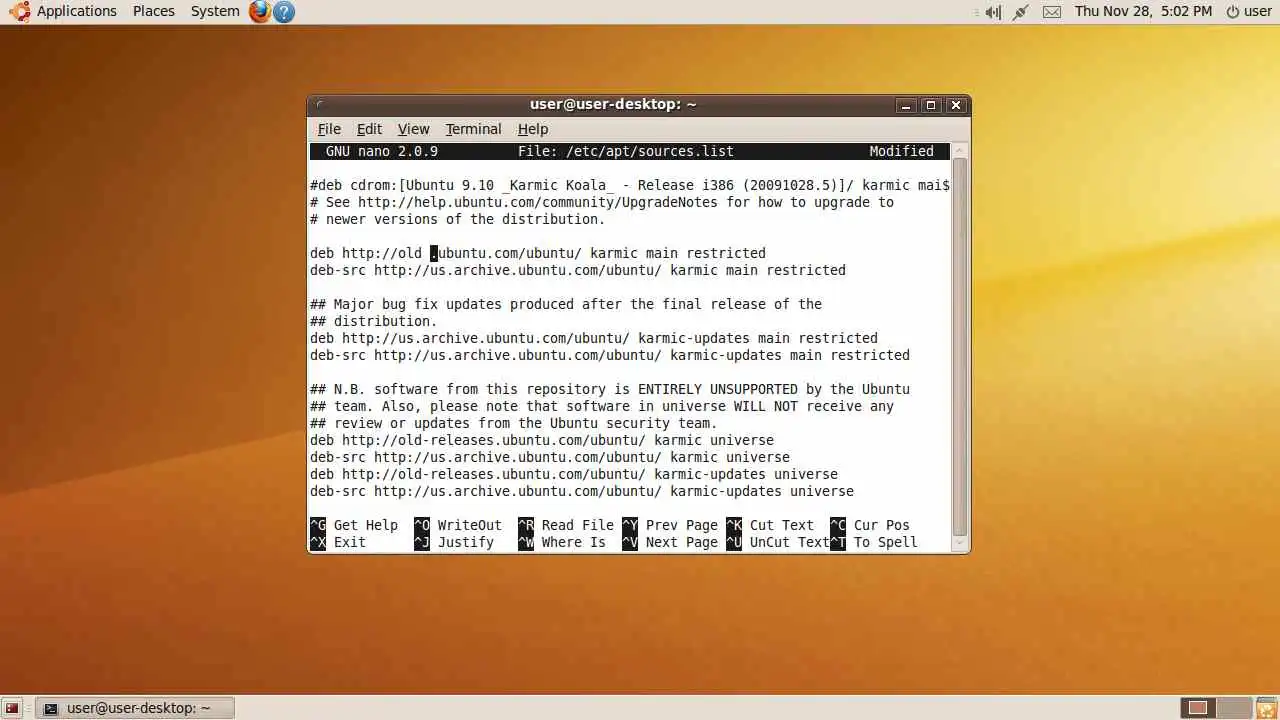Open the terminal File menu
1280x720 pixels.
pos(329,129)
